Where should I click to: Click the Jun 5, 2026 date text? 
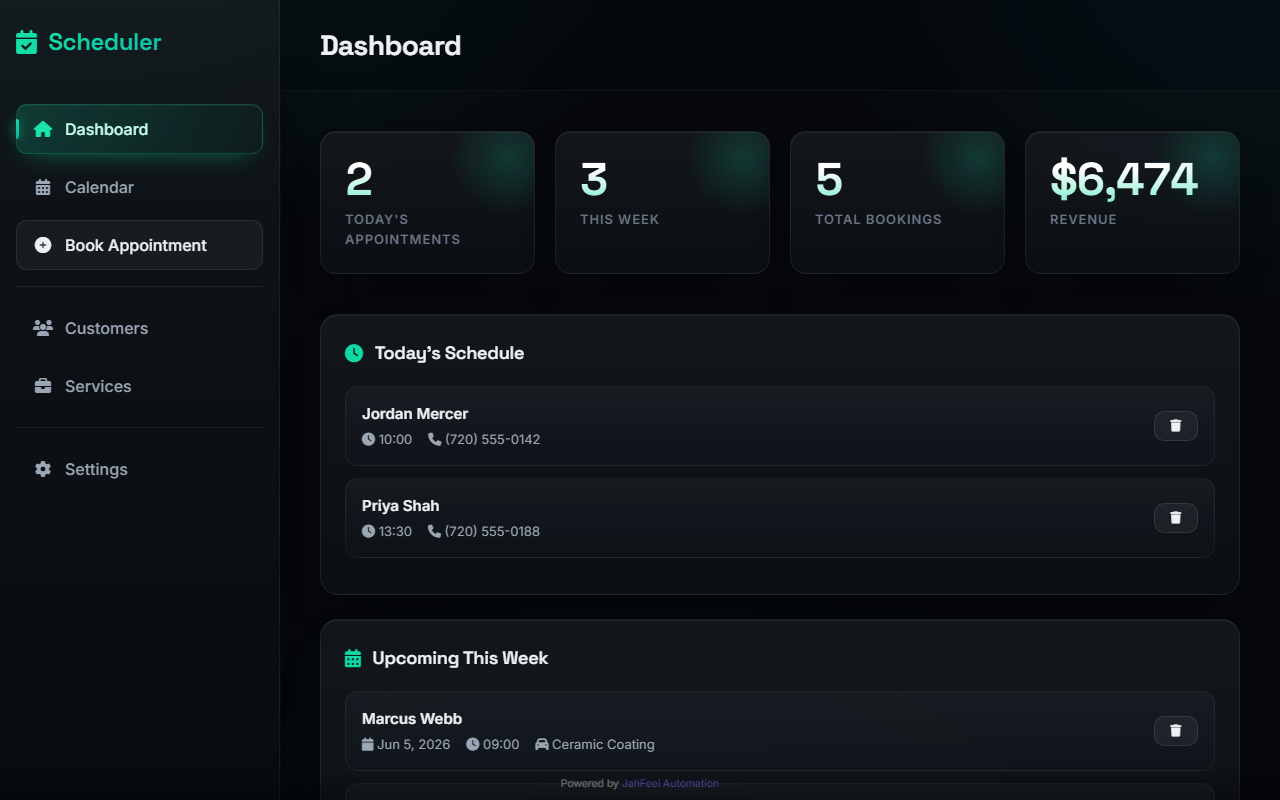[414, 744]
